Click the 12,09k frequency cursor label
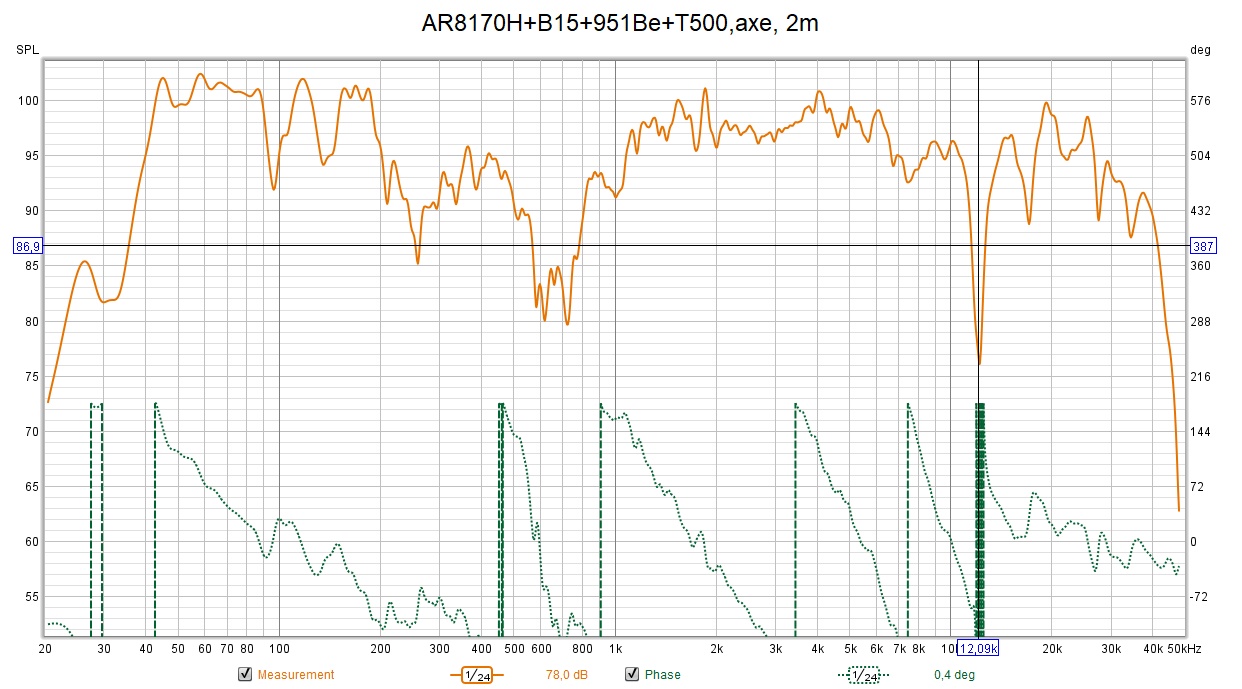Viewport: 1242px width, 689px height. [978, 648]
